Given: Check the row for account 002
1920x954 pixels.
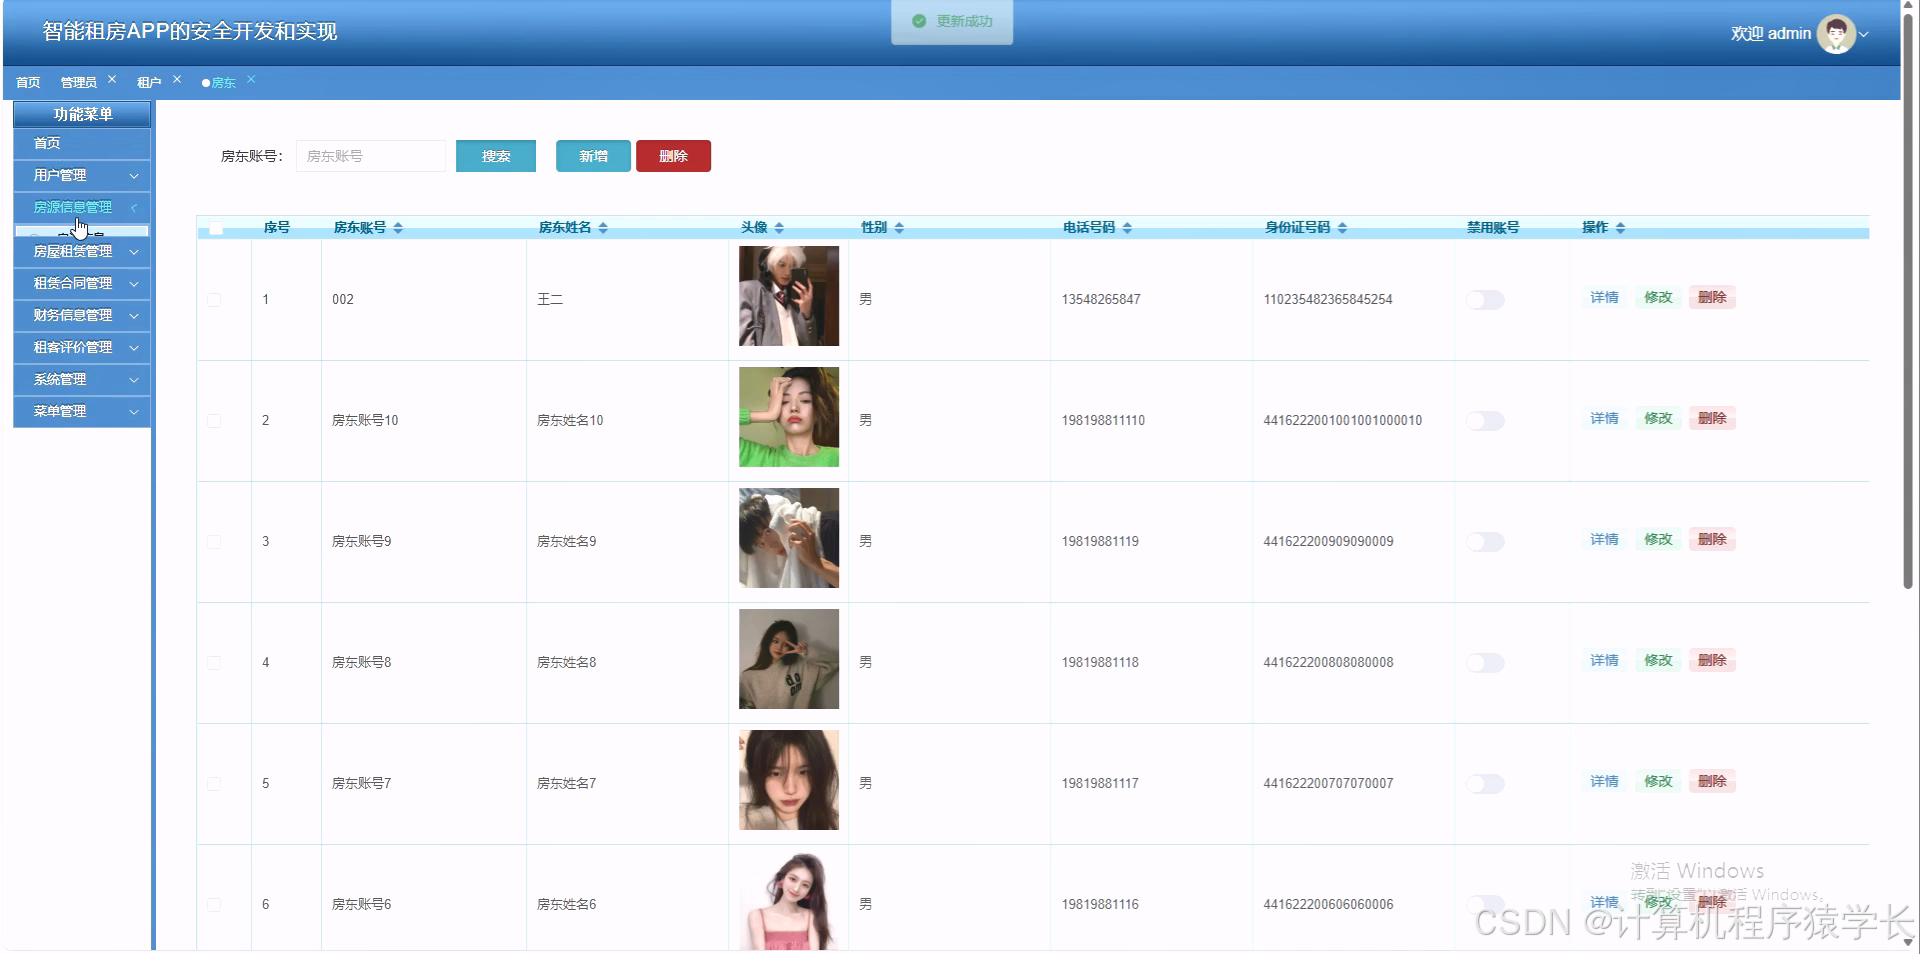Looking at the screenshot, I should (x=214, y=300).
